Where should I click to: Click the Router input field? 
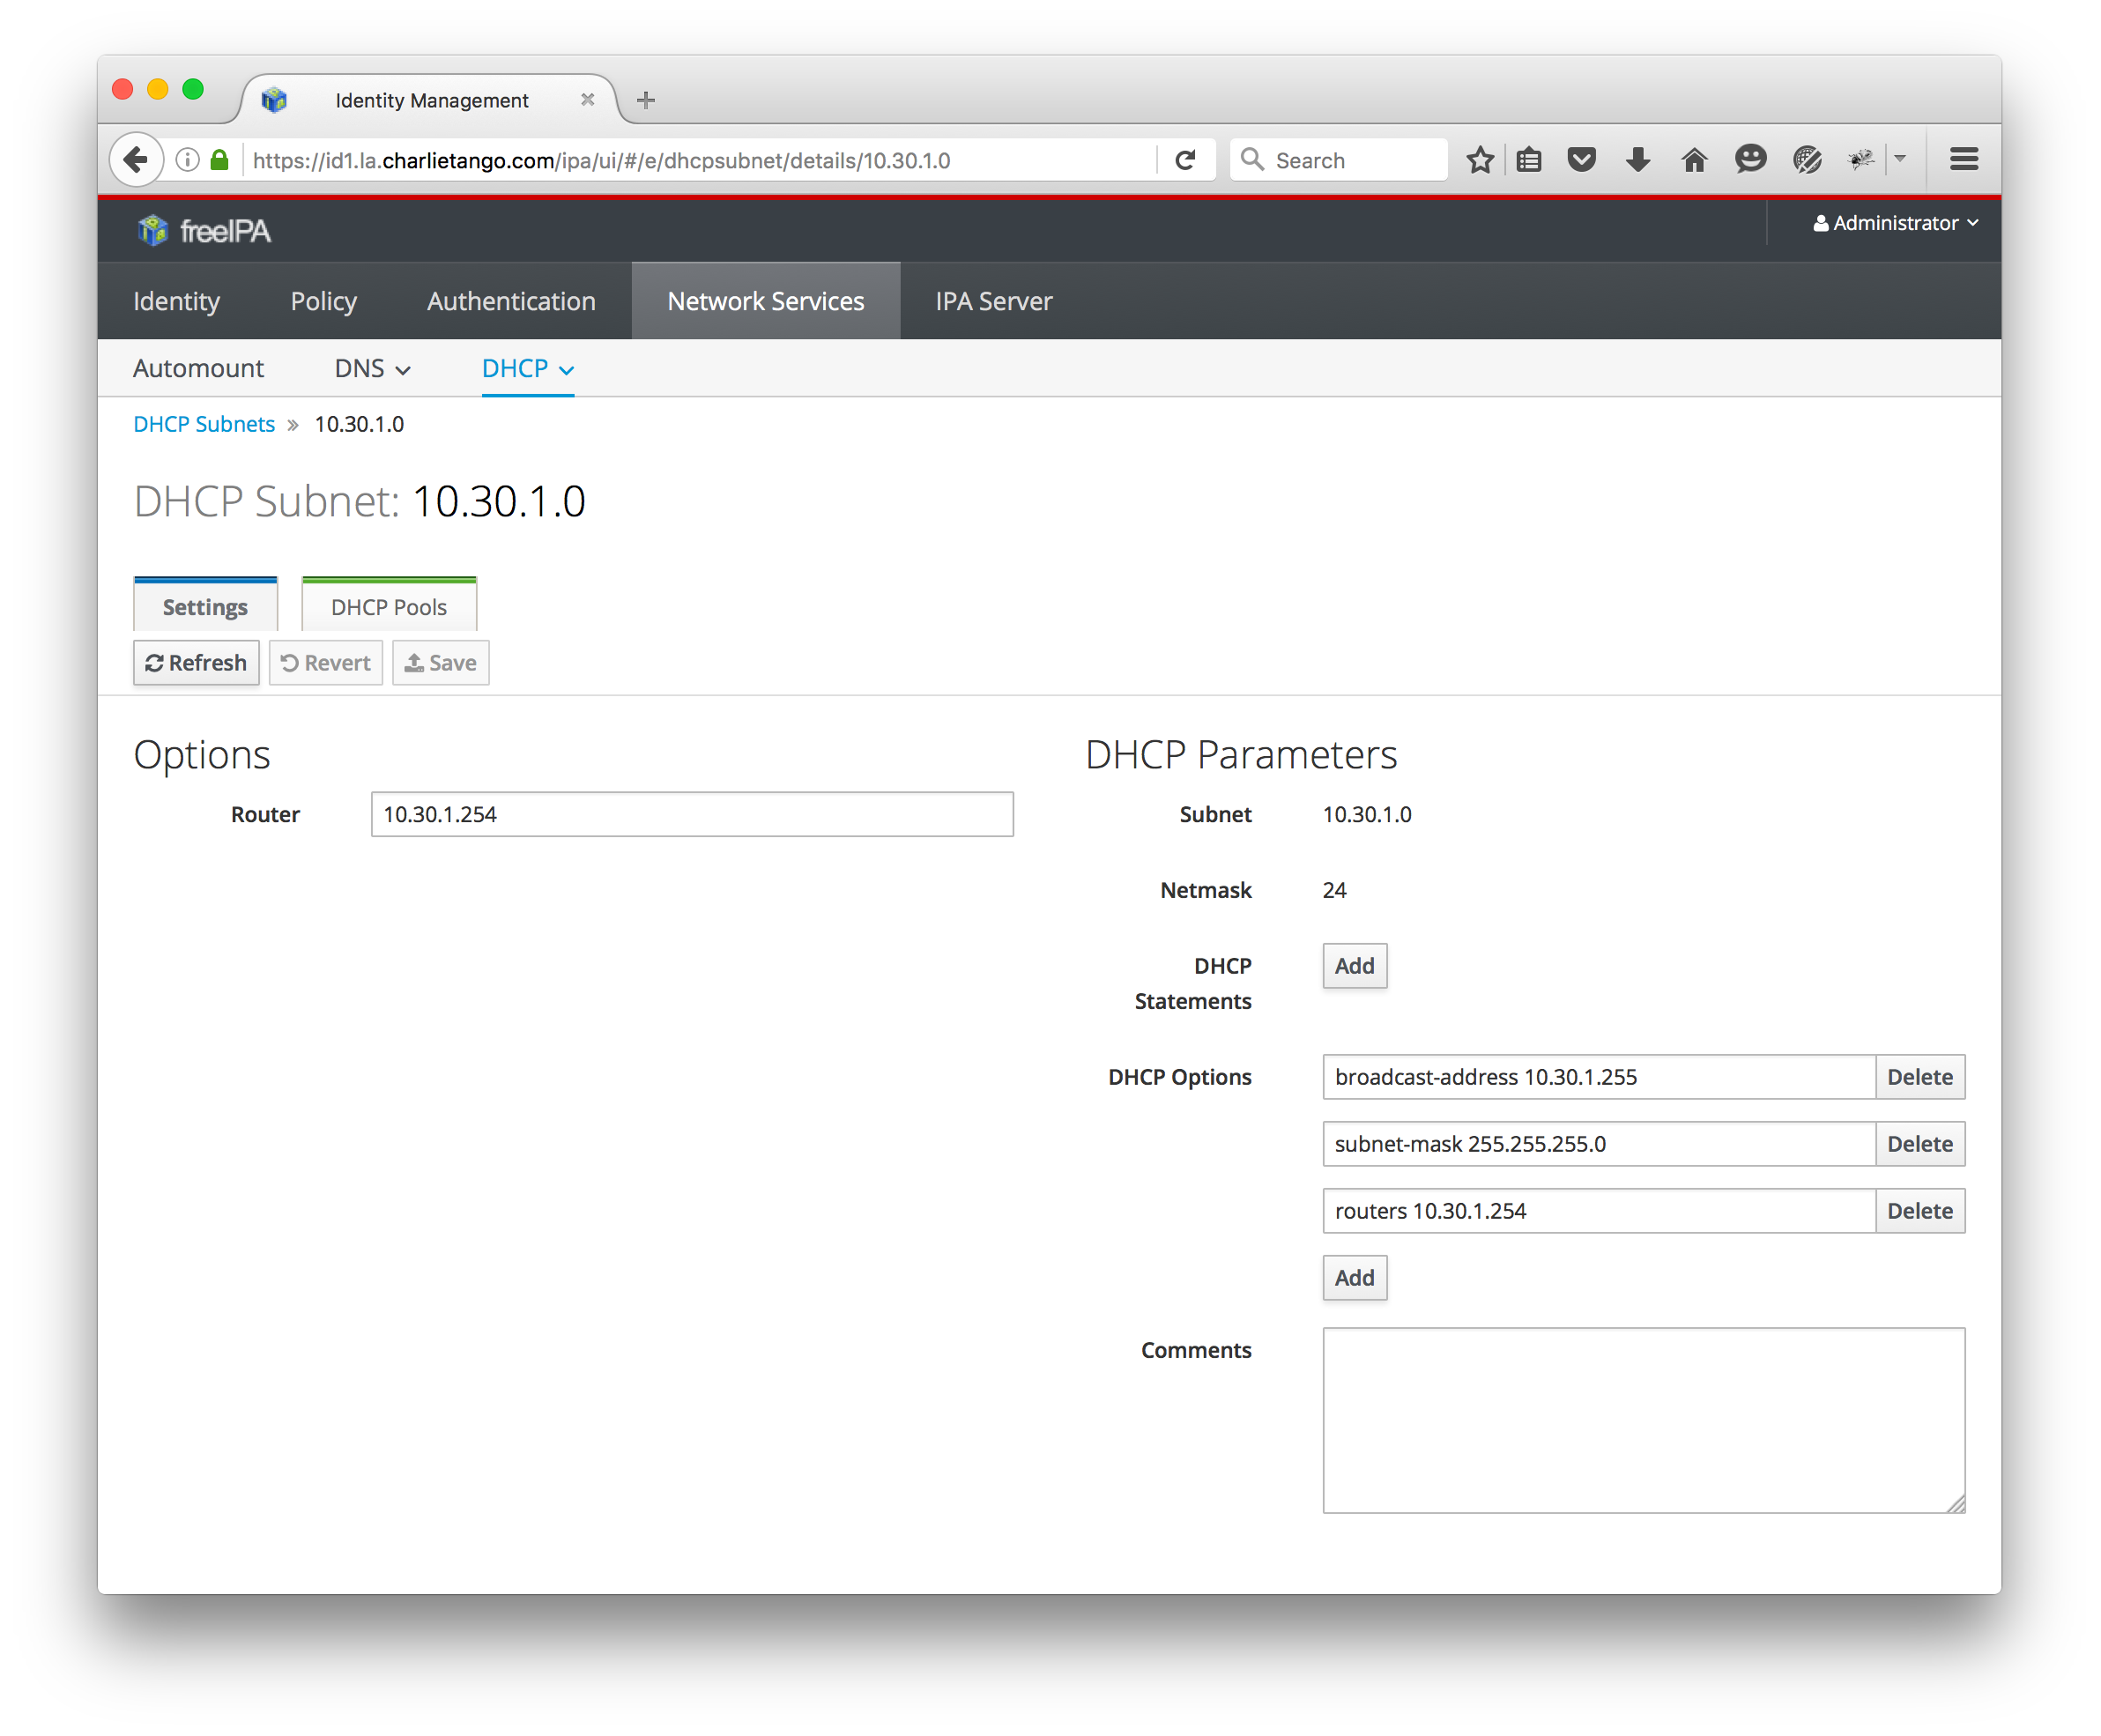pyautogui.click(x=691, y=814)
